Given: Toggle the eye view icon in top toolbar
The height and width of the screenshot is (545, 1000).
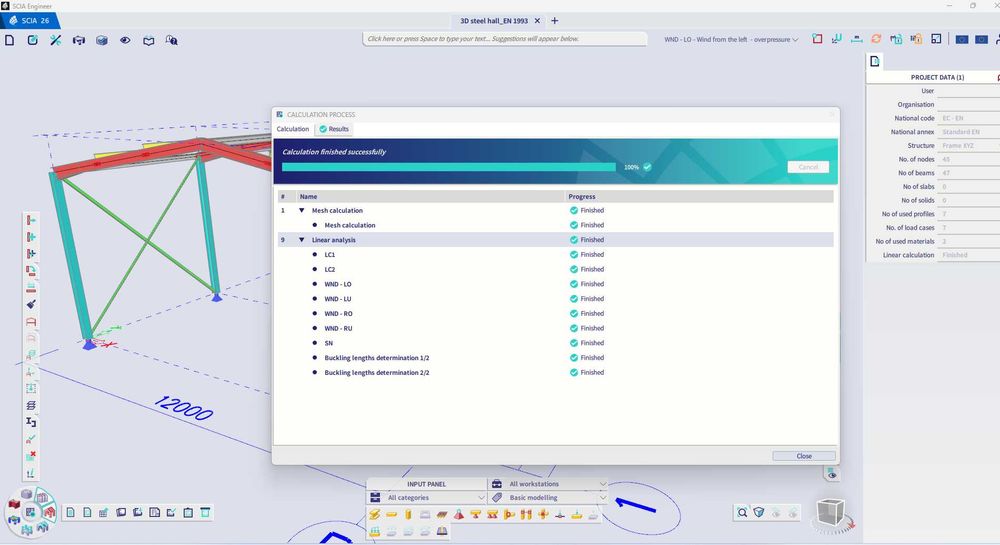Looking at the screenshot, I should click(125, 40).
